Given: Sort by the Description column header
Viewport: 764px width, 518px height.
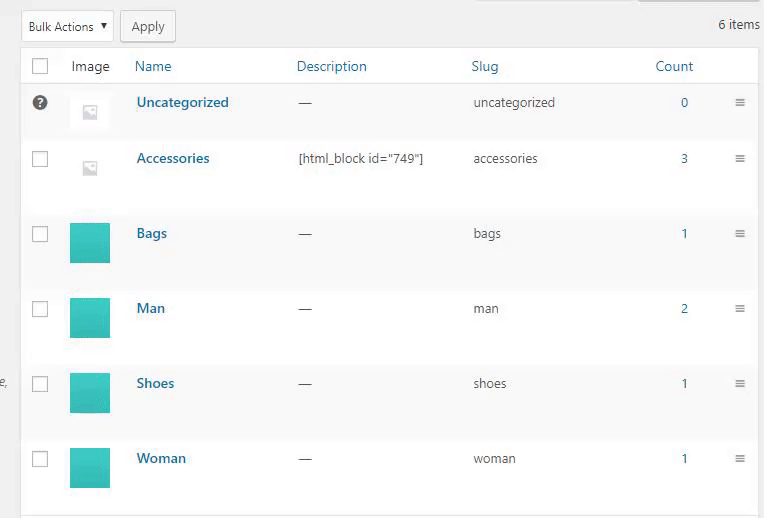Looking at the screenshot, I should pyautogui.click(x=331, y=66).
